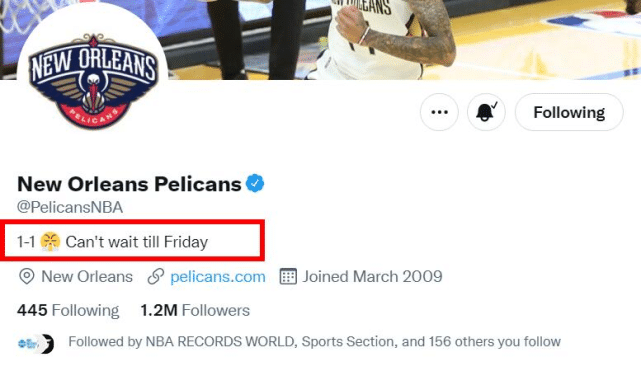Click the angry face emoji in bio

click(x=50, y=241)
